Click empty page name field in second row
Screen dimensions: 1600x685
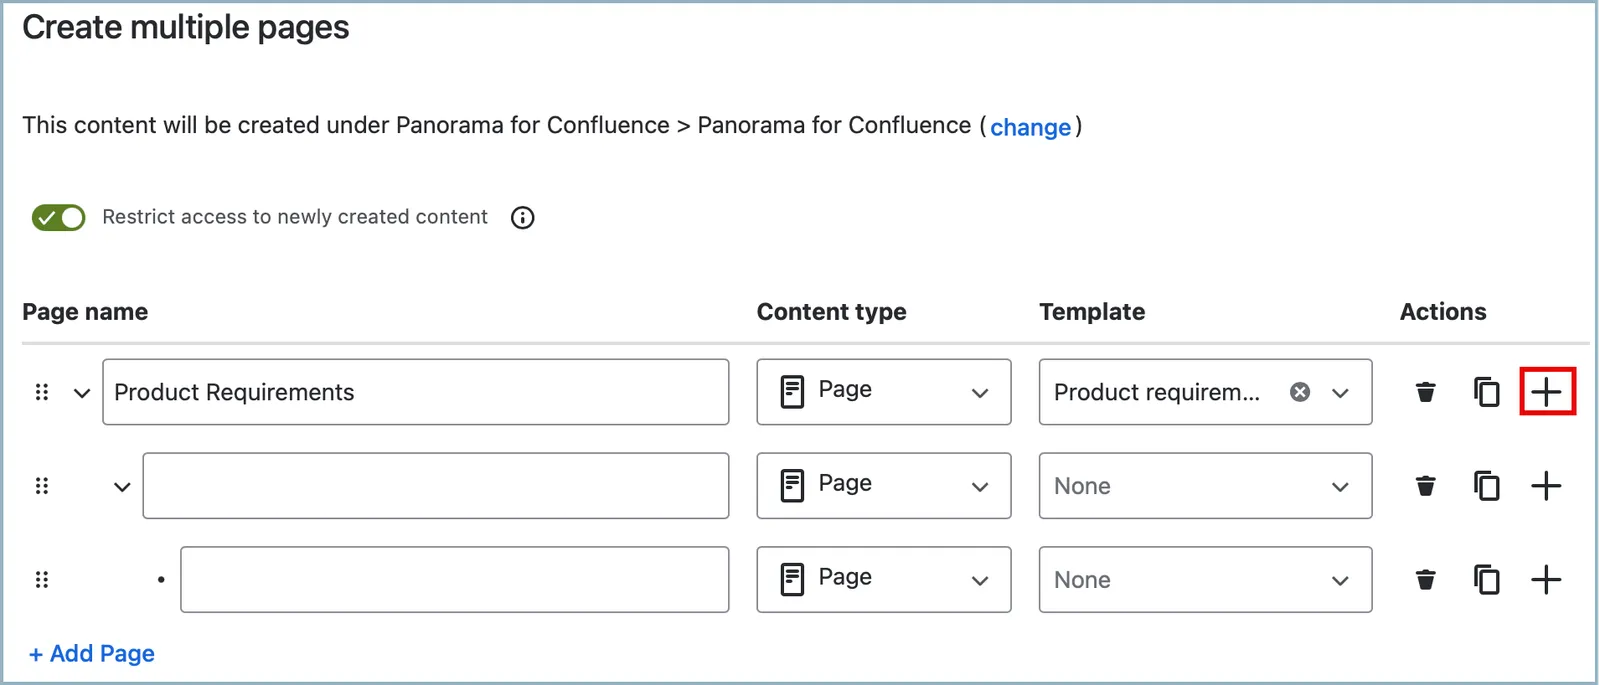(436, 486)
